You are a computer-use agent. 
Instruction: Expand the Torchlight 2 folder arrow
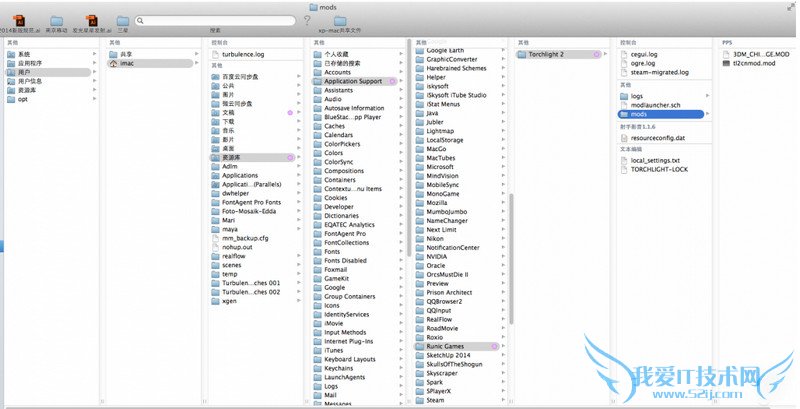(x=605, y=54)
